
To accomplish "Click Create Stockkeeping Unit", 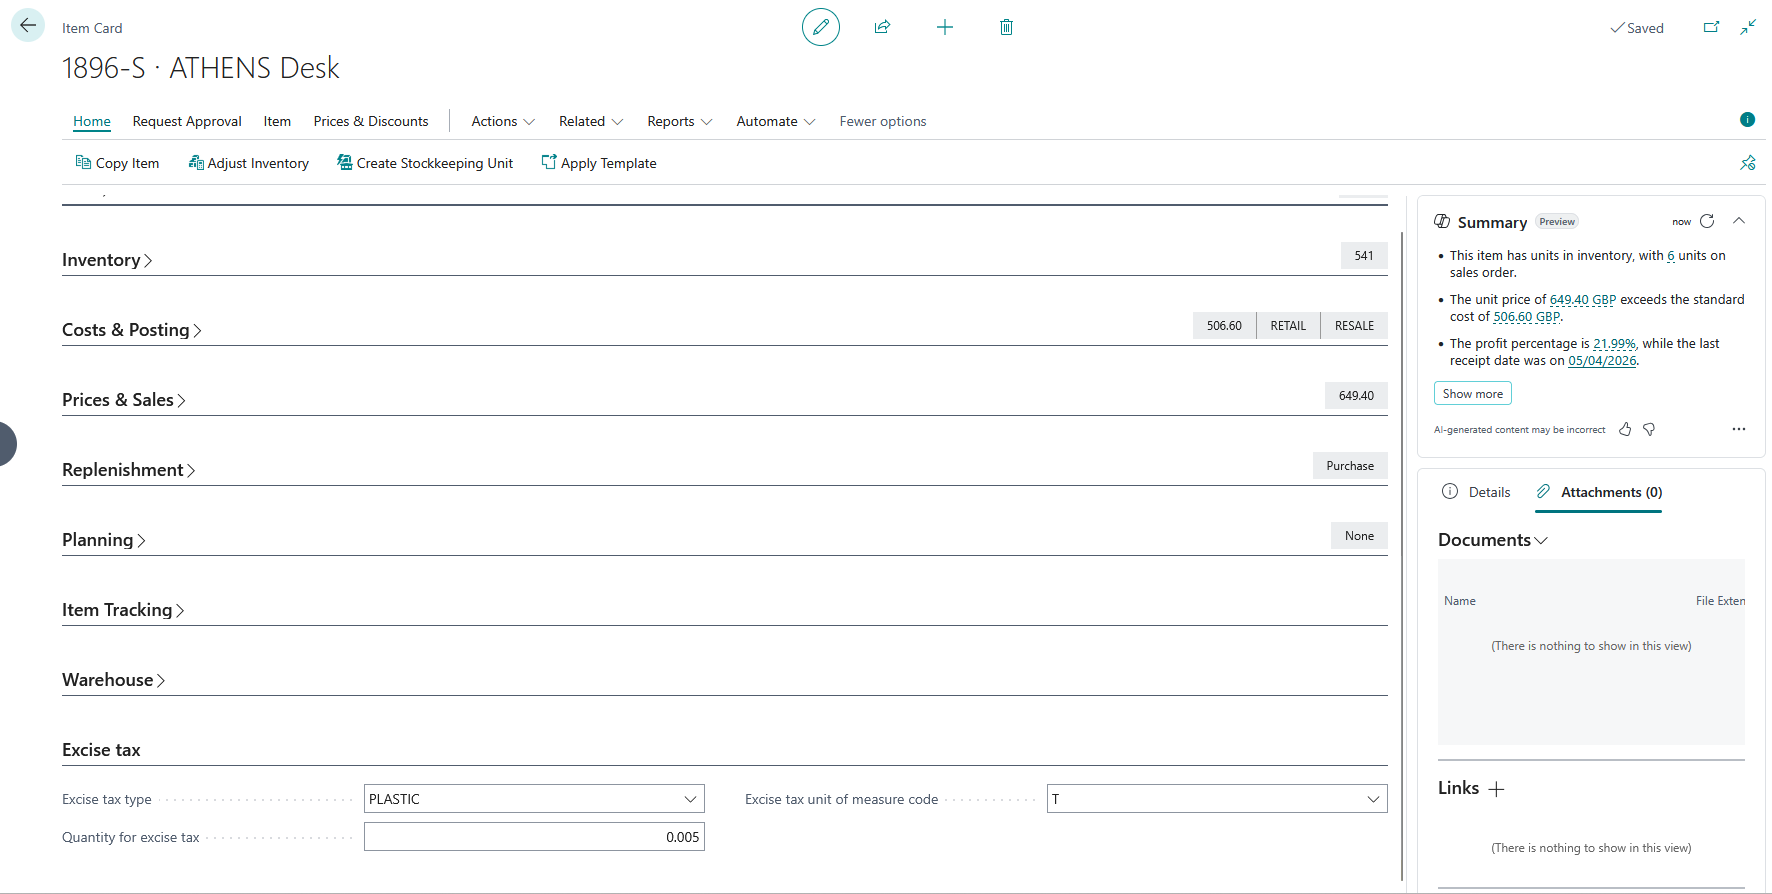I will click(425, 163).
